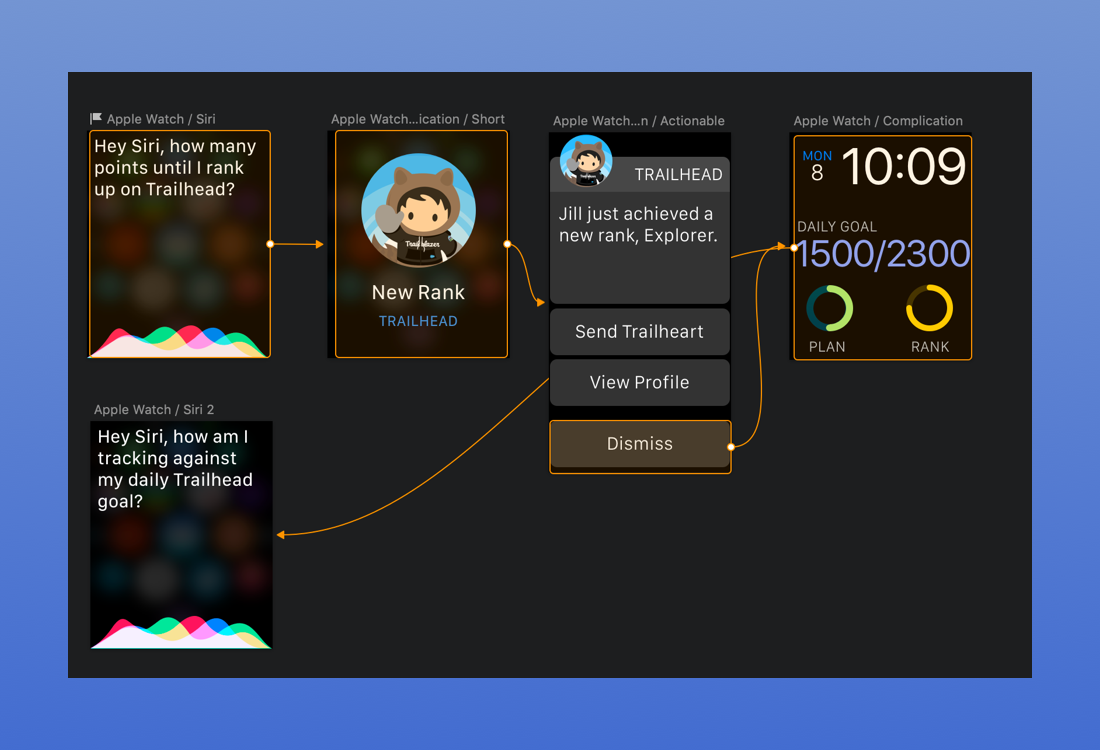Screen dimensions: 1100x750
Task: Click the Siri waveform on the Siri 2 artboard
Action: pos(181,631)
